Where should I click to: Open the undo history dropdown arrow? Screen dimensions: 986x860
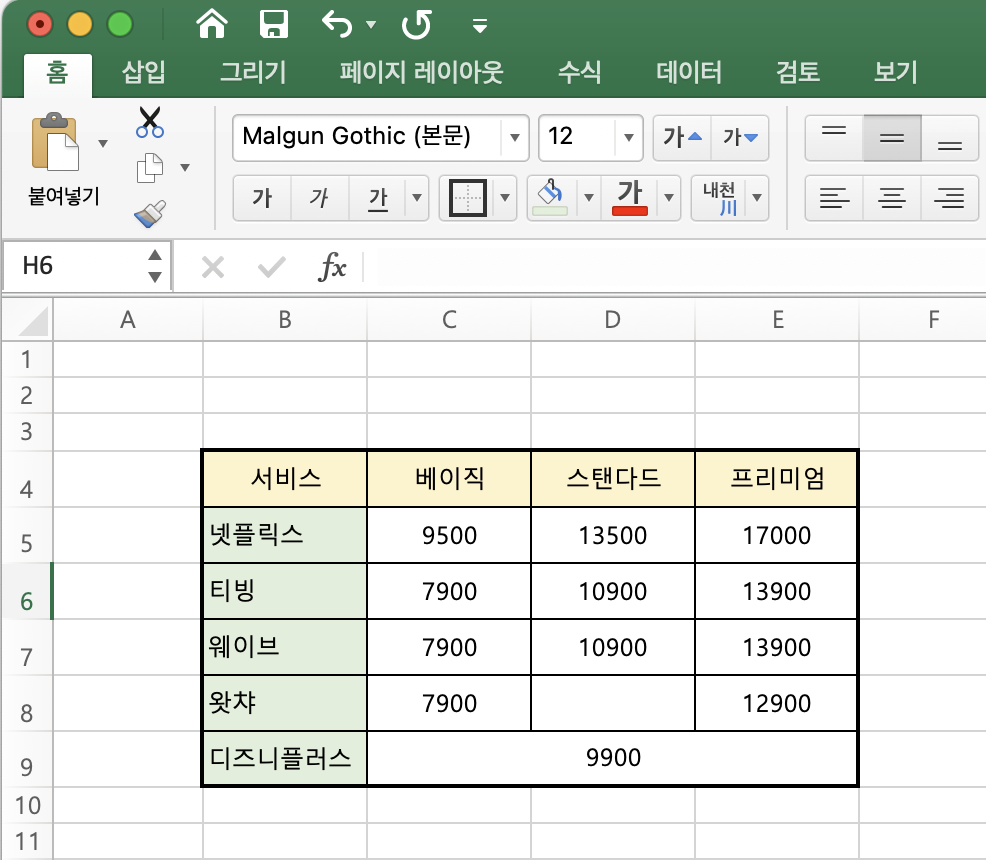point(371,25)
